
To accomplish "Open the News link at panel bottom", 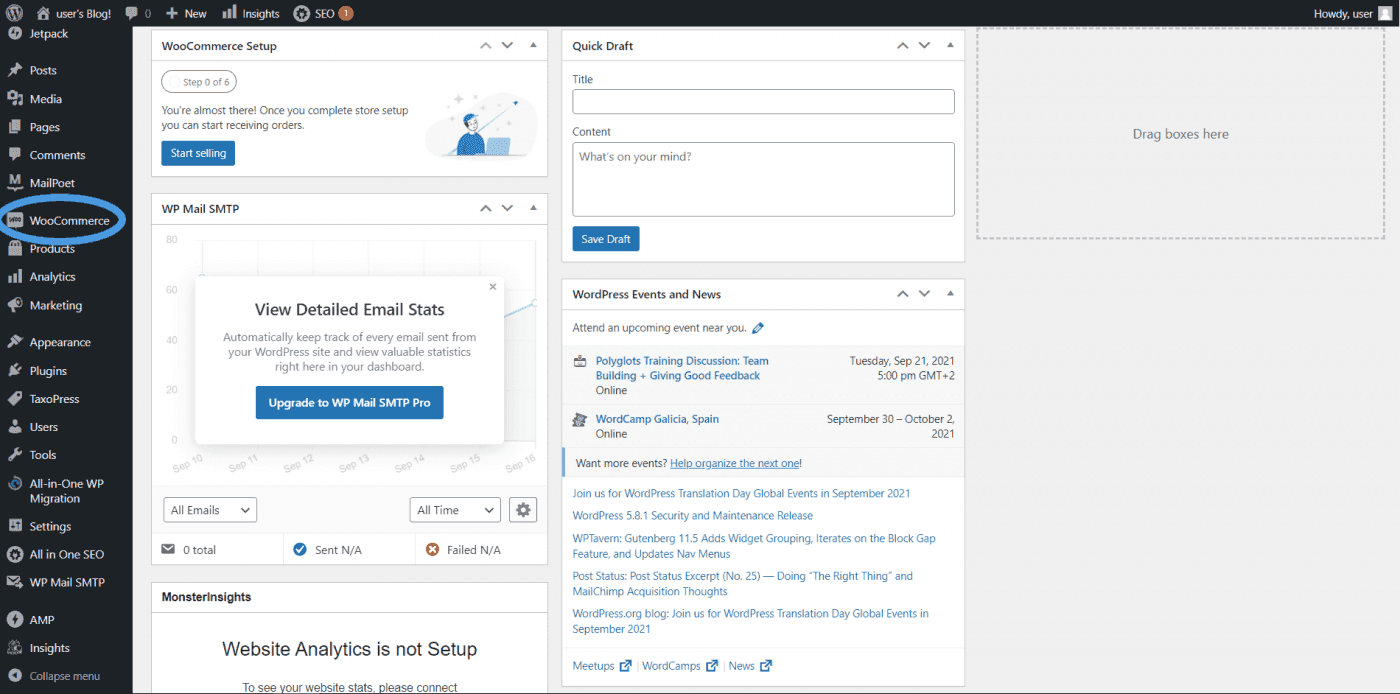I will tap(741, 666).
